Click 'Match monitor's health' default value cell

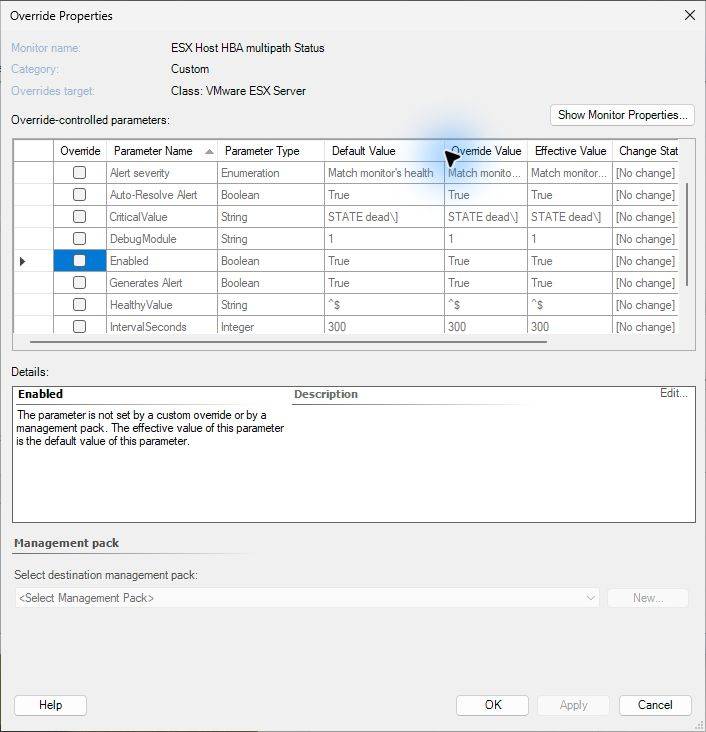click(x=384, y=173)
